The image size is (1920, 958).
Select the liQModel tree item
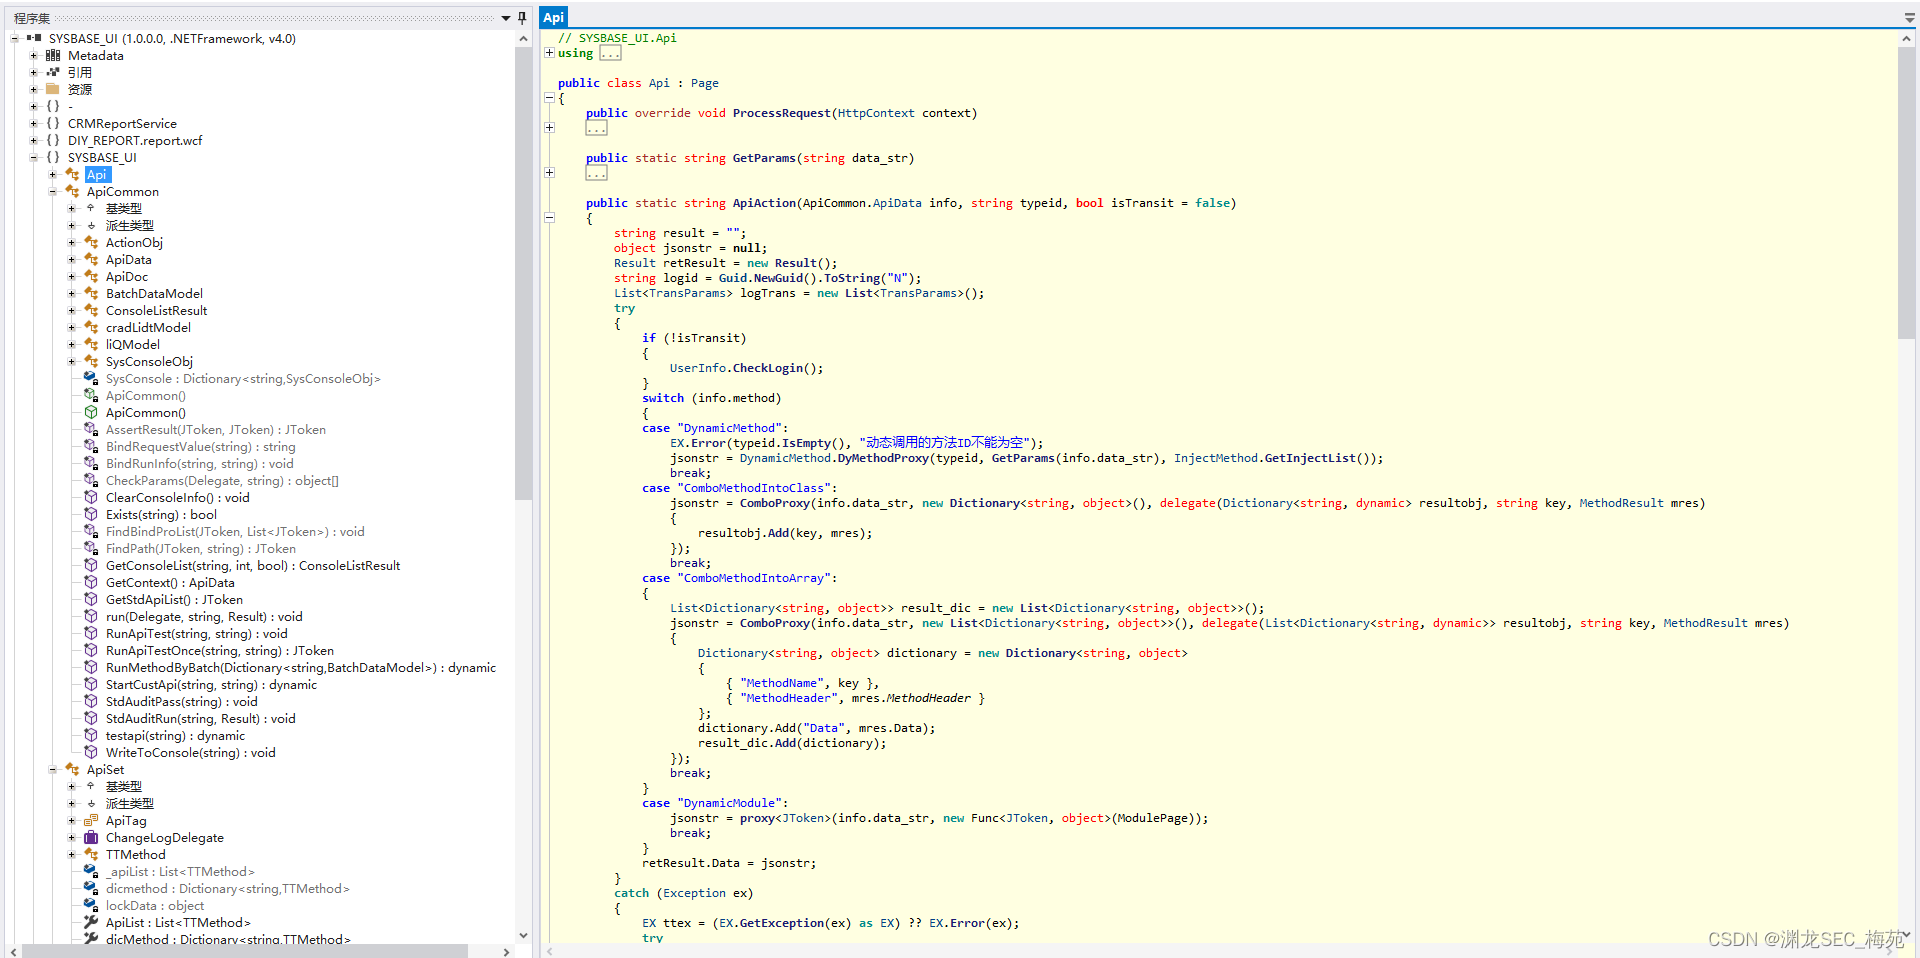[x=133, y=344]
